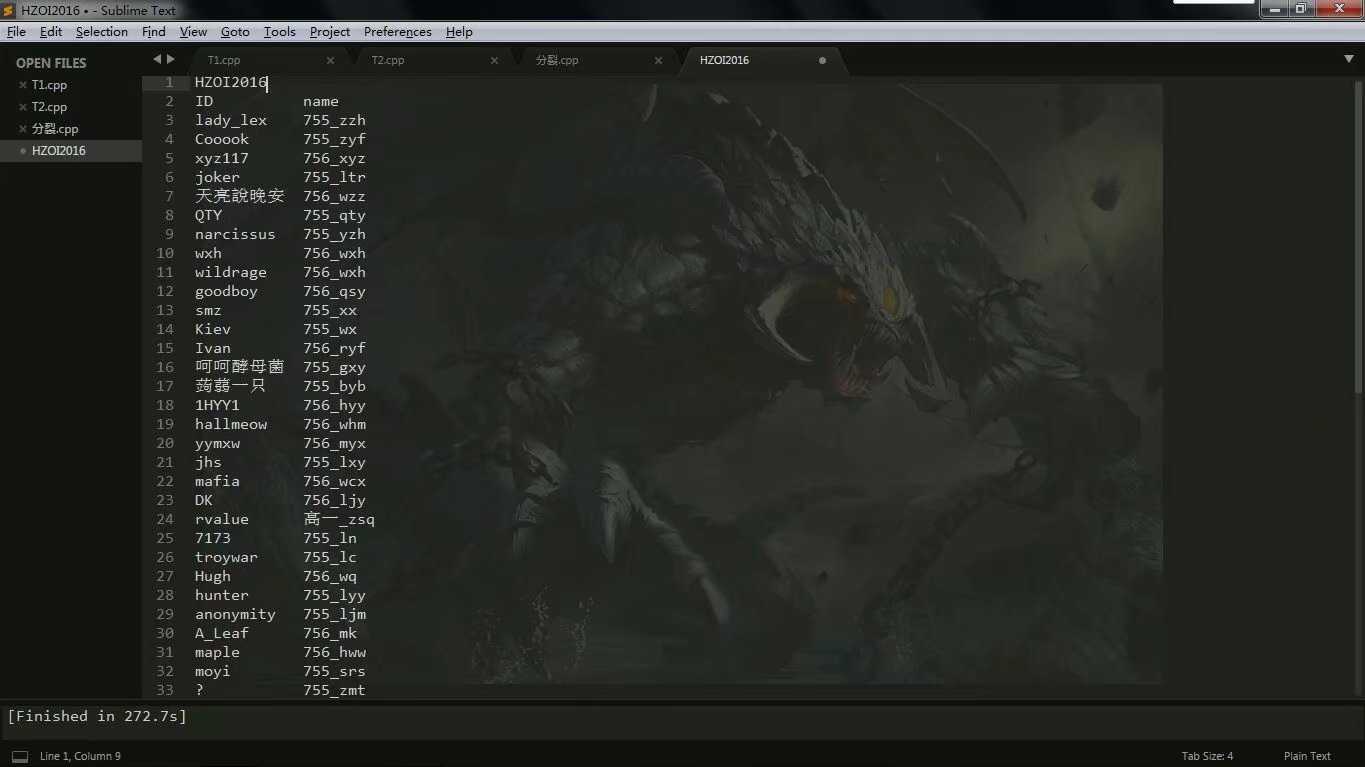Change Tab Size: 4 setting in status bar

coord(1207,756)
